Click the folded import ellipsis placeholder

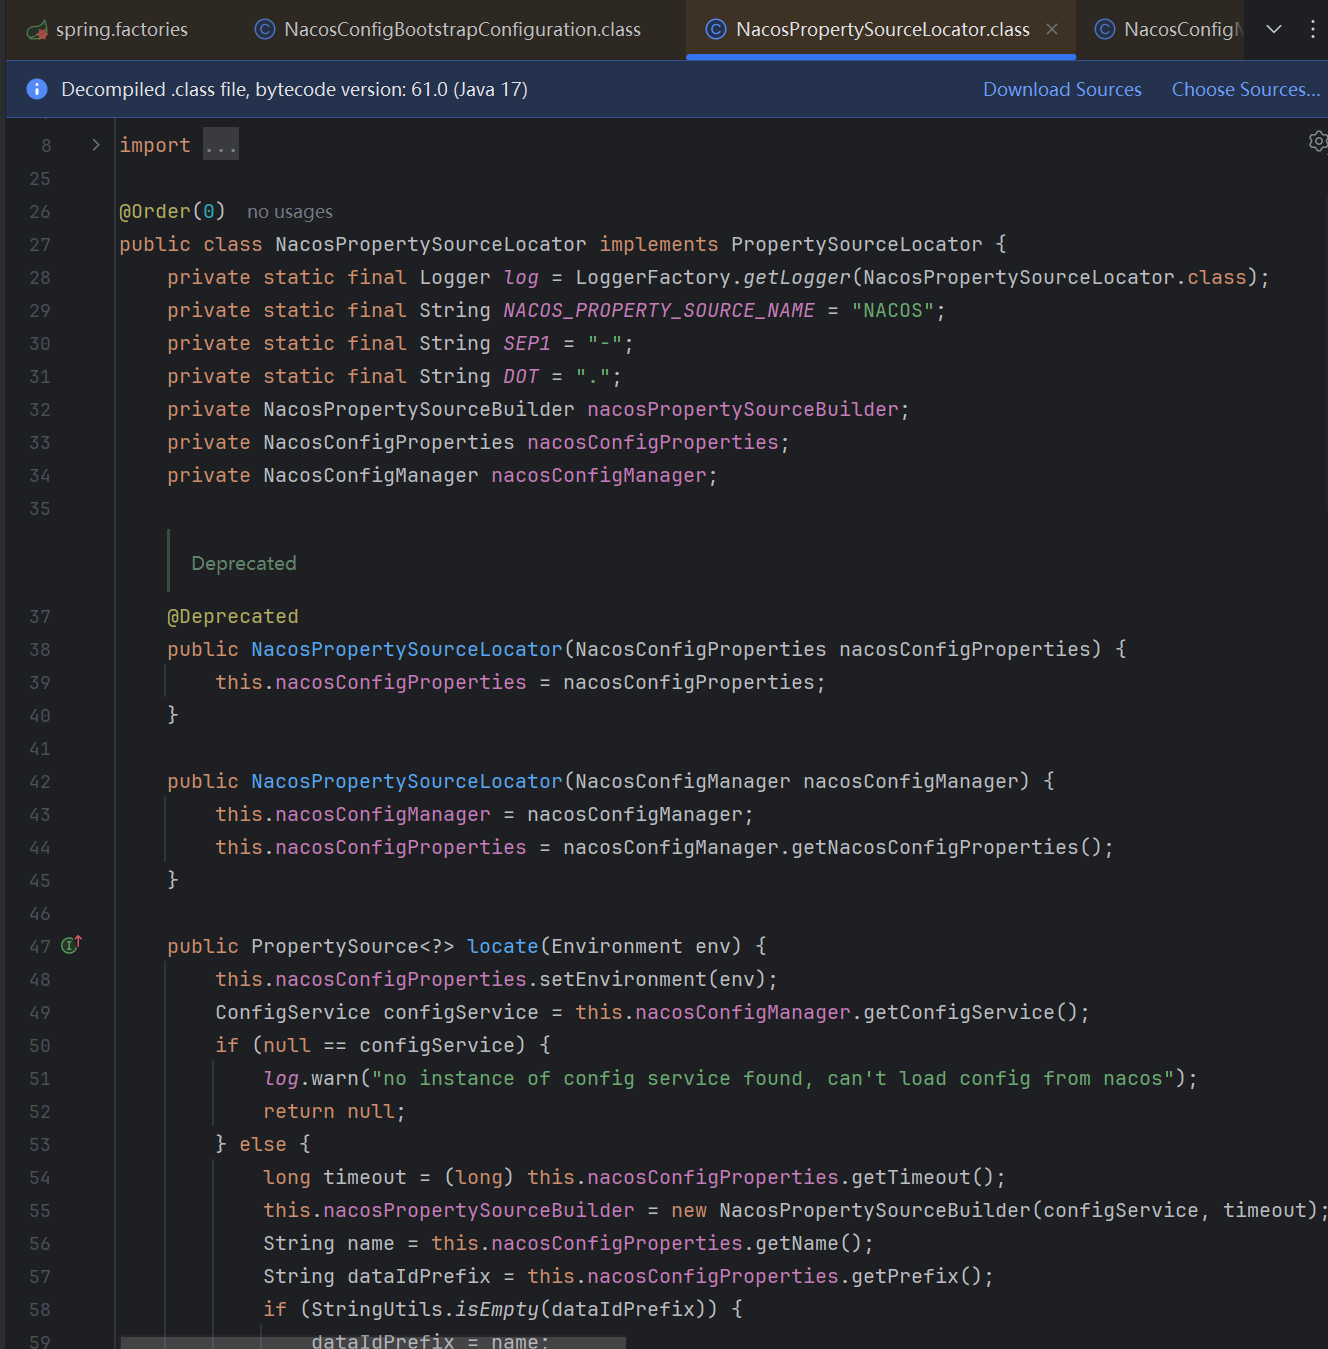point(220,146)
